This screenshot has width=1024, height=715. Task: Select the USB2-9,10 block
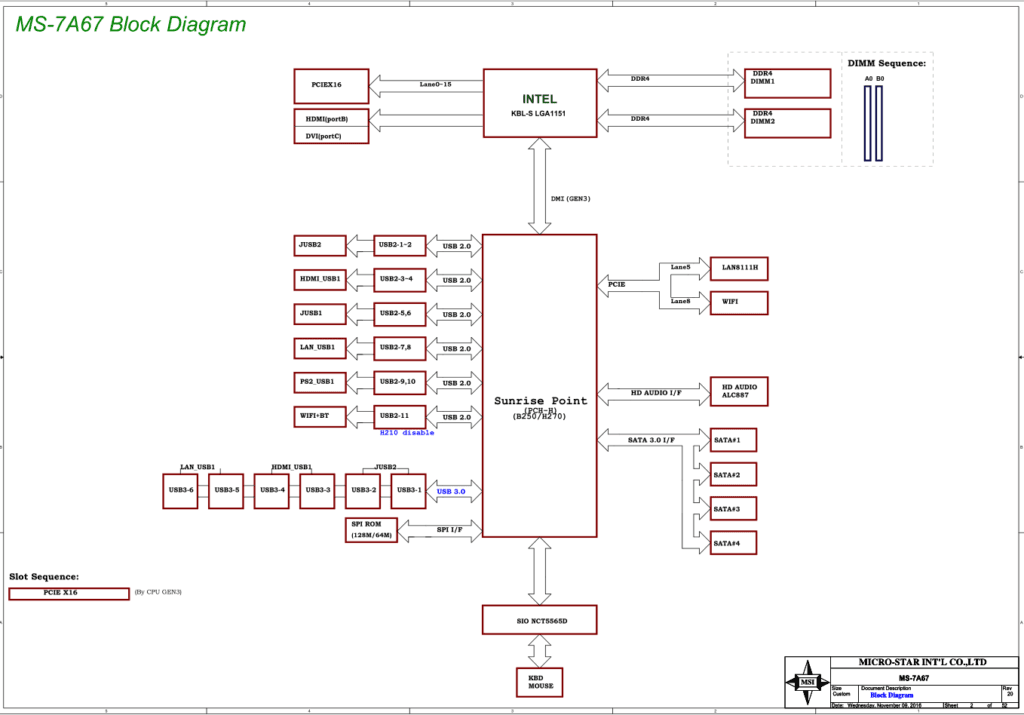click(x=400, y=382)
